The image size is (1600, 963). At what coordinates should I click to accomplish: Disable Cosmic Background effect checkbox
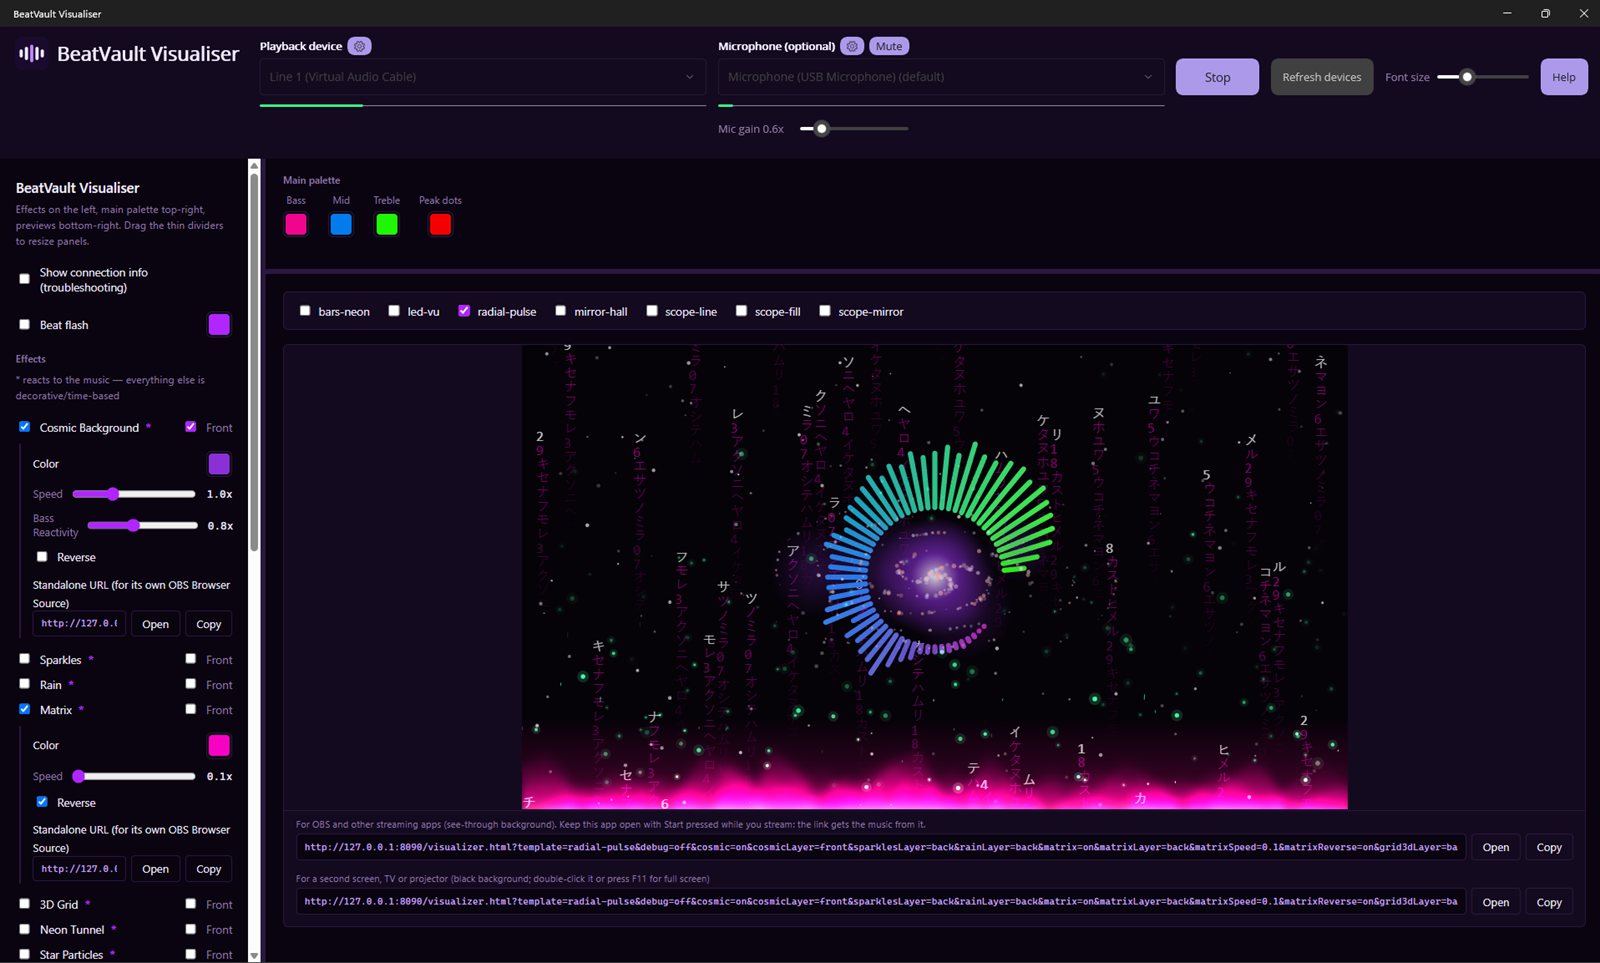25,427
